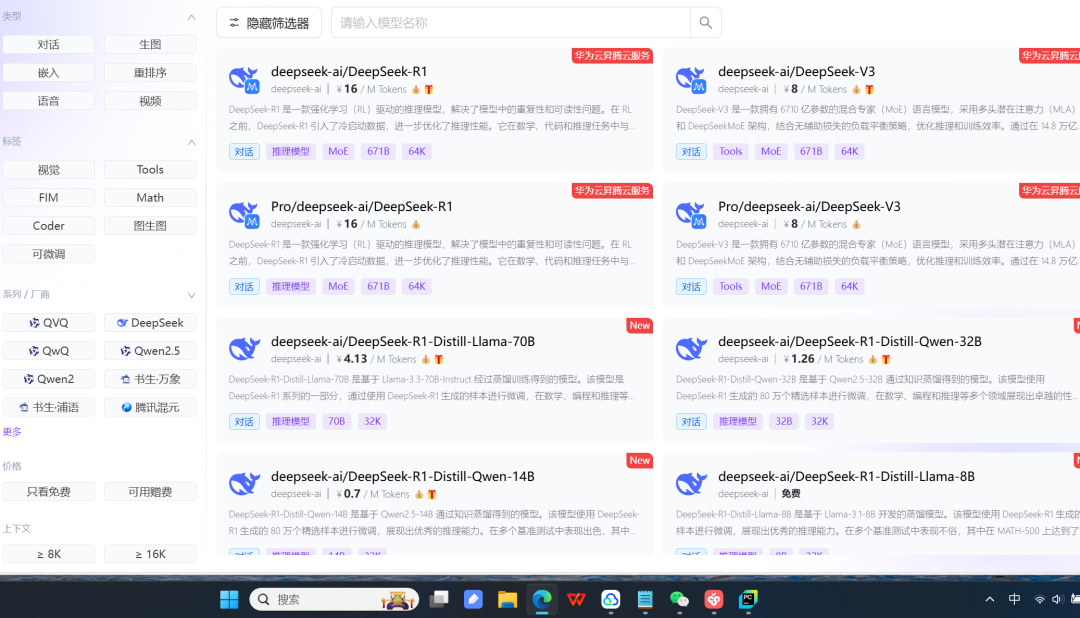
Task: Toggle the 系列 / 厂商 section chevron
Action: [x=191, y=295]
